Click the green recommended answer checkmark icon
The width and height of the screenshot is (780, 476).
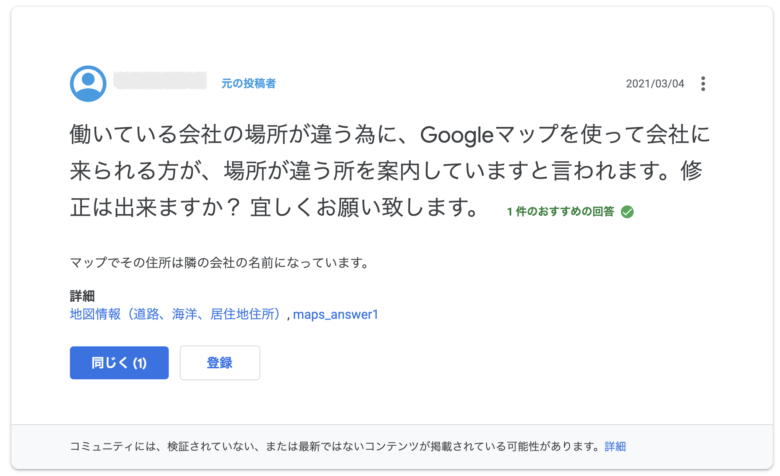(x=627, y=212)
